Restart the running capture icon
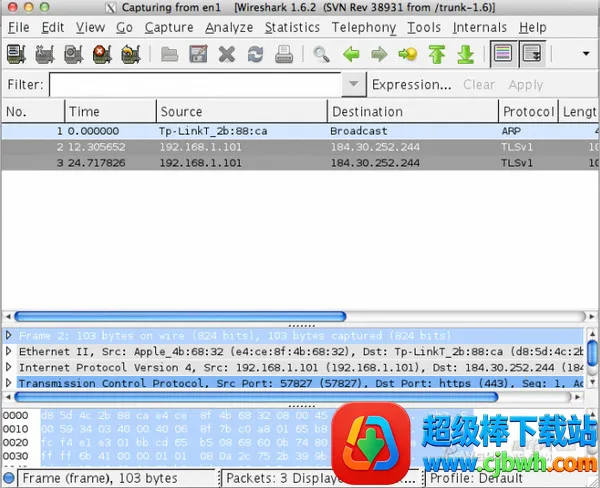The image size is (600, 488). (x=131, y=54)
